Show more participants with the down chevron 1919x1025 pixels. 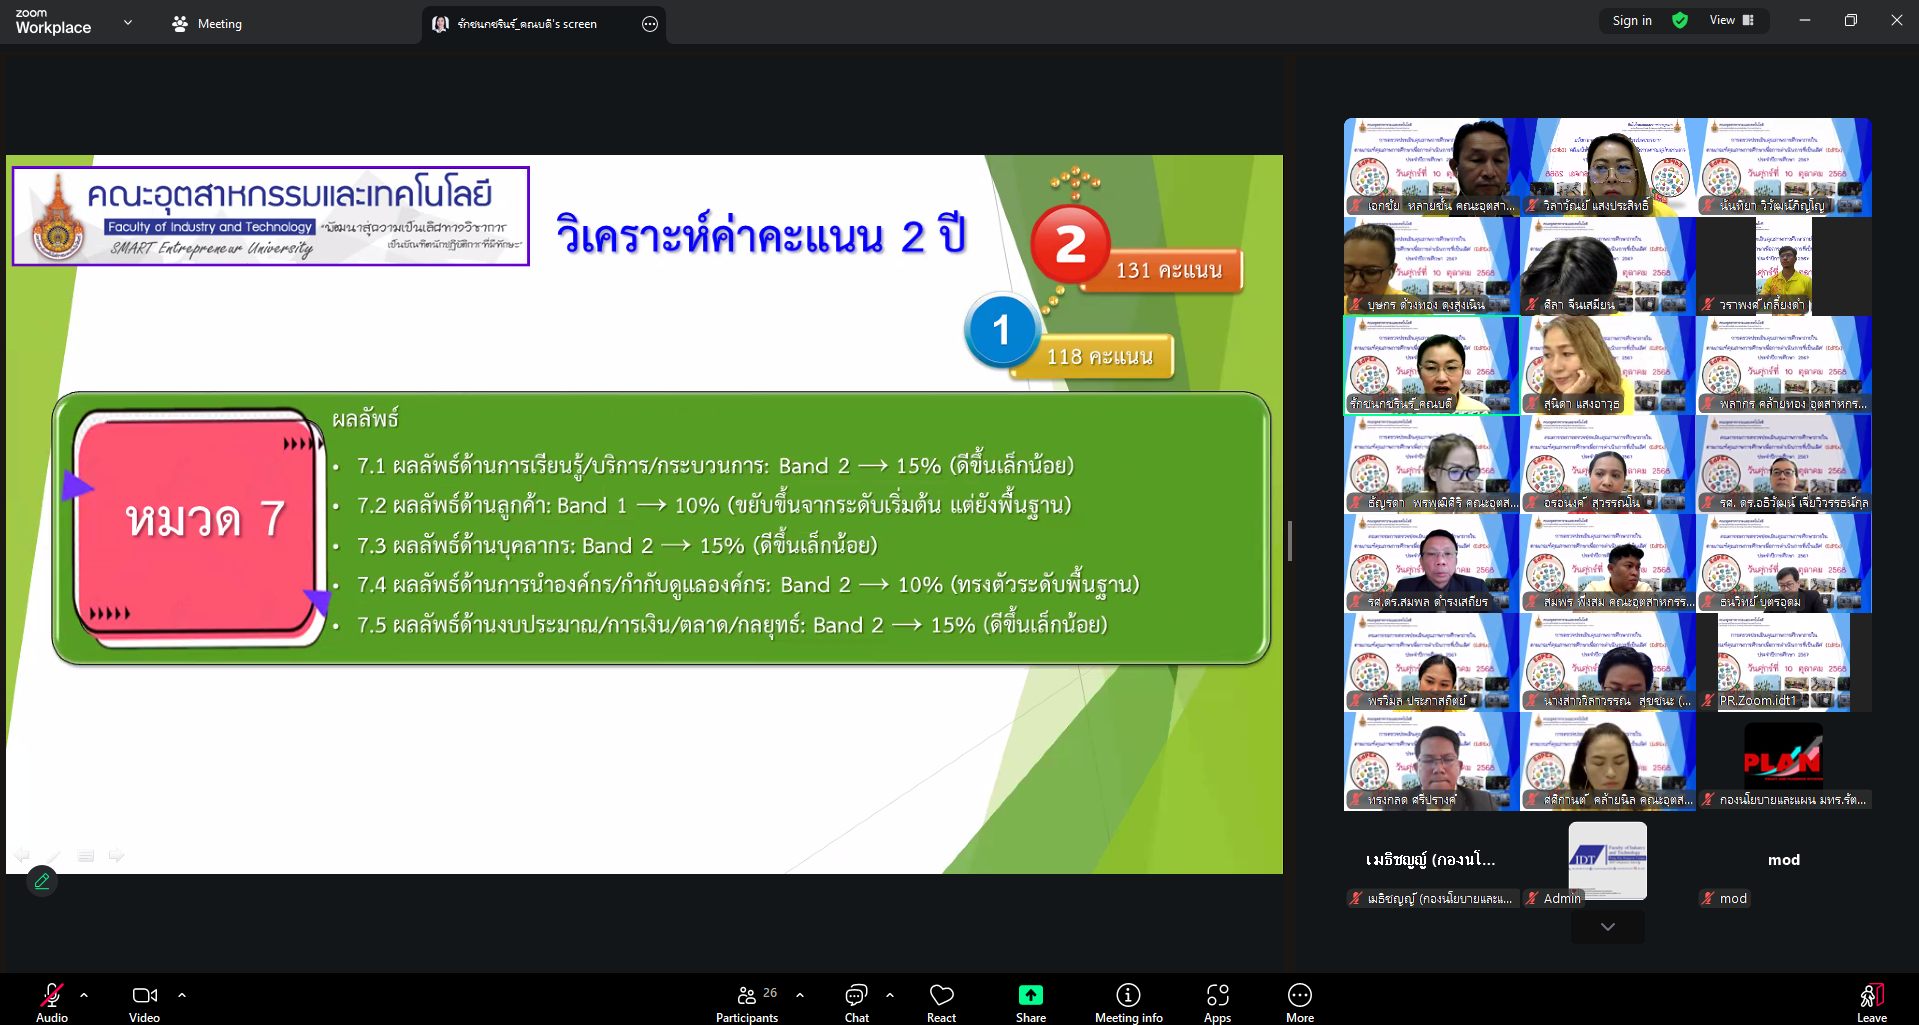coord(1607,927)
